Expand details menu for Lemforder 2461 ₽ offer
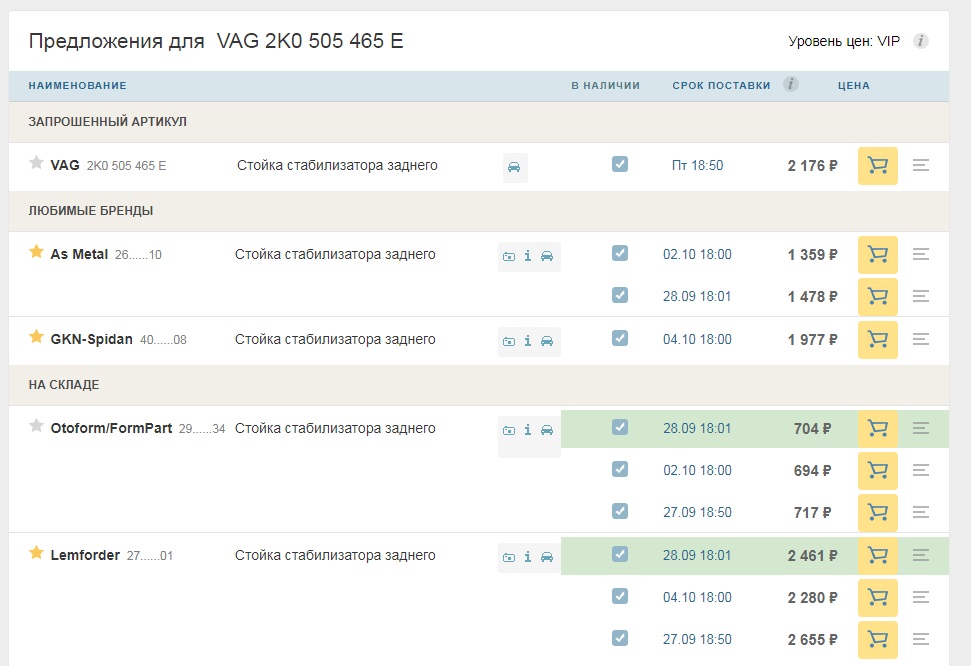This screenshot has height=666, width=971. click(x=921, y=556)
